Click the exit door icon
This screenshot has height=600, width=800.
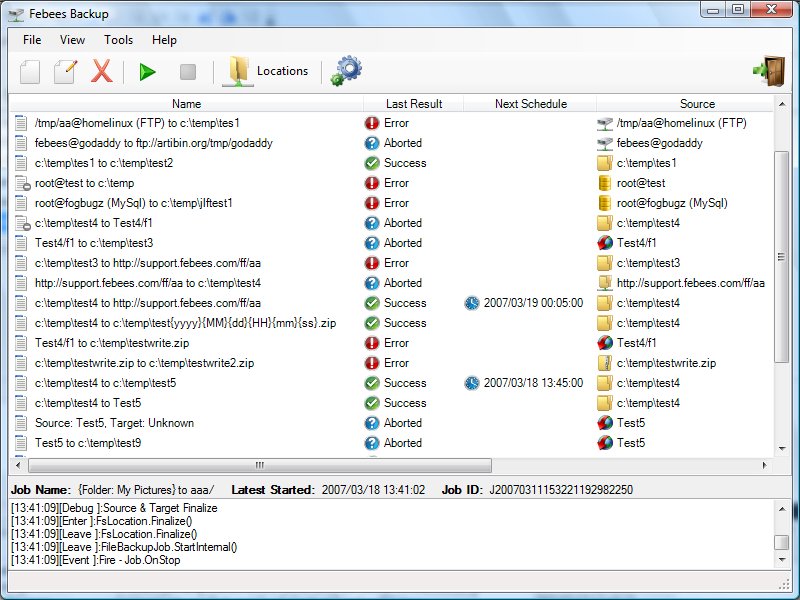pyautogui.click(x=768, y=70)
